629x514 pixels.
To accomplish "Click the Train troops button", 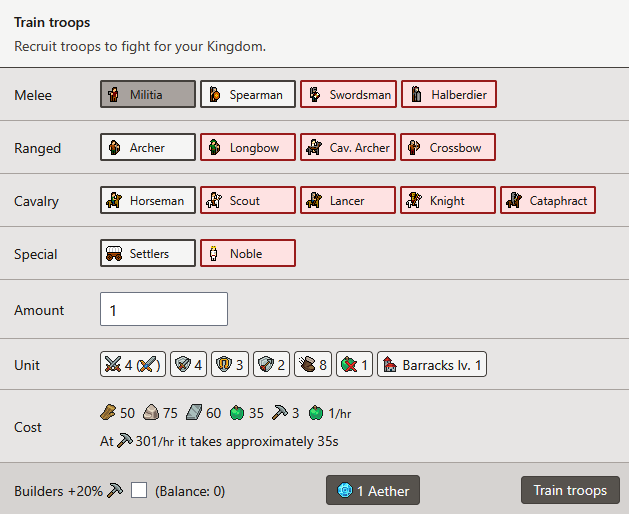I will point(570,490).
